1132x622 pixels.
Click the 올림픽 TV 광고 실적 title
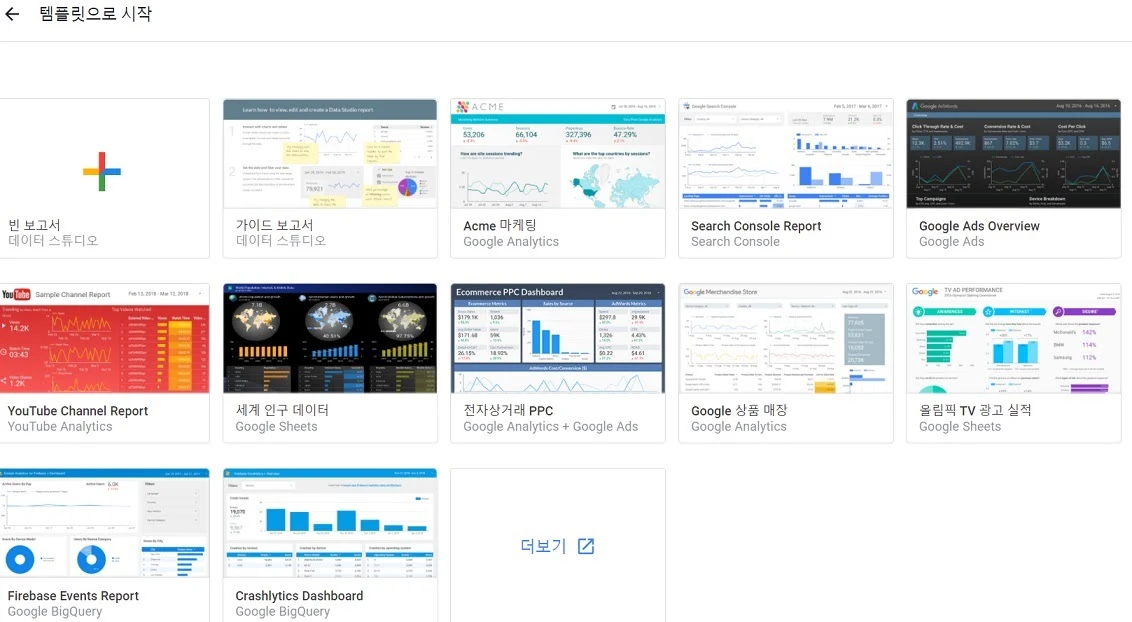pos(975,410)
